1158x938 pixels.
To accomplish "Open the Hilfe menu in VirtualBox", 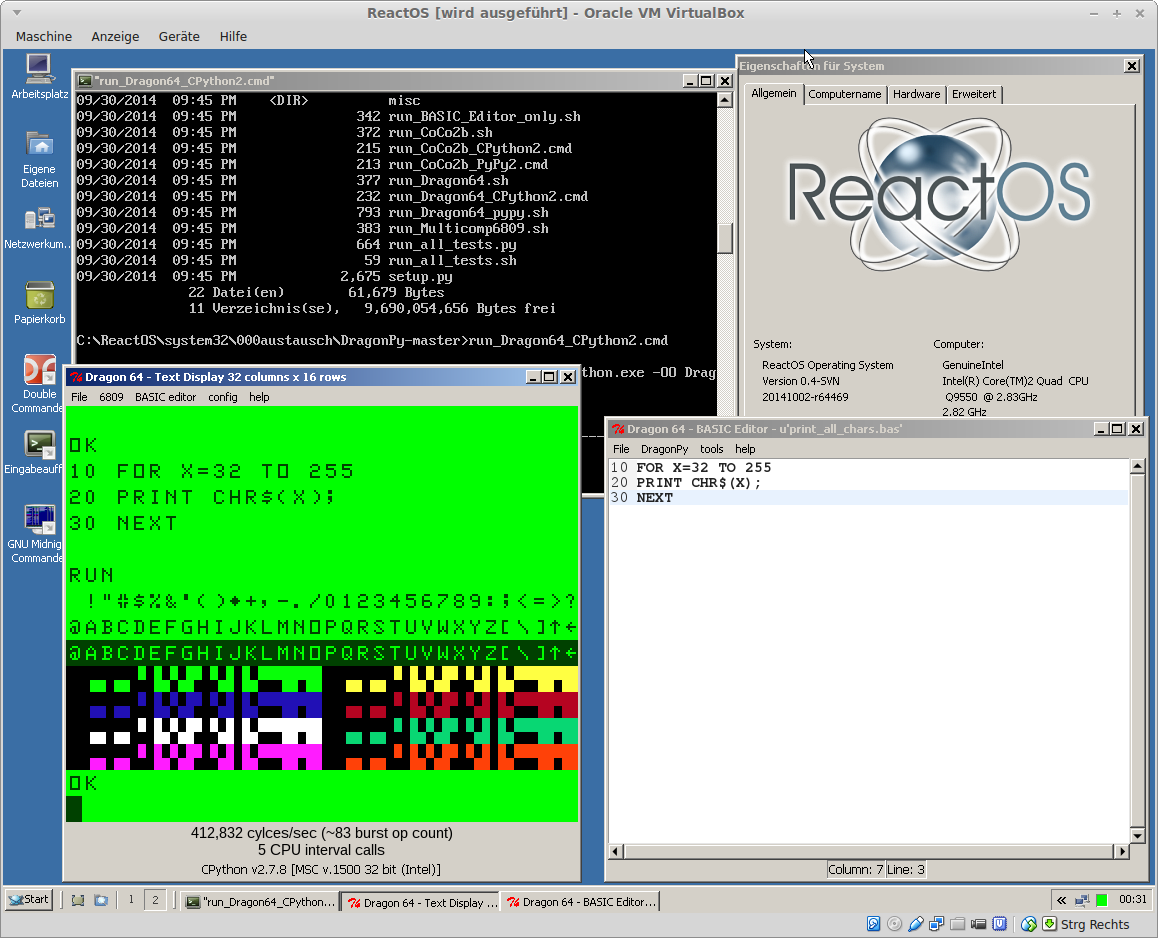I will [233, 36].
